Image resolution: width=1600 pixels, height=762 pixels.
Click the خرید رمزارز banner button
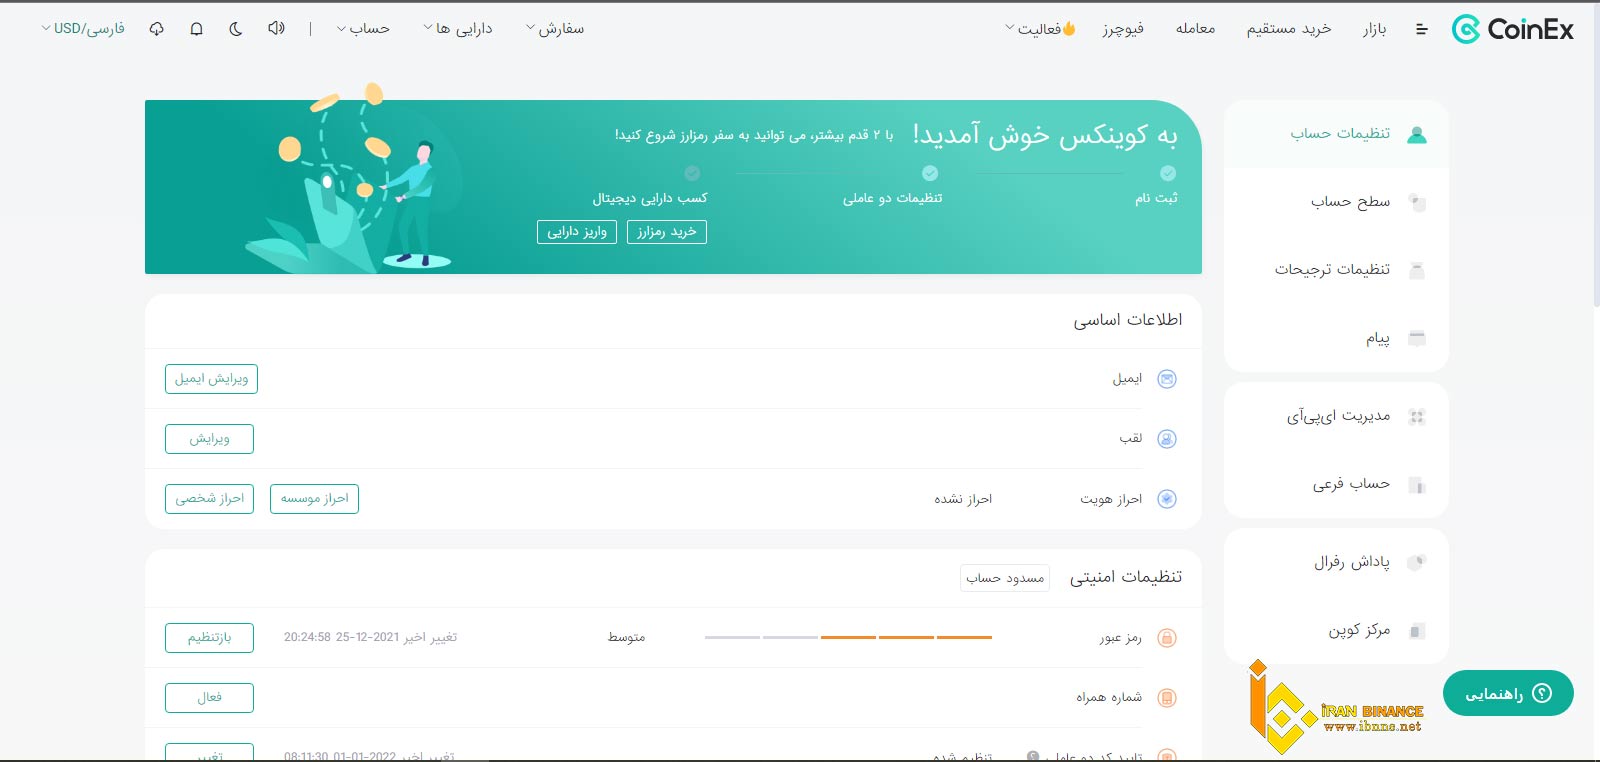coord(667,232)
